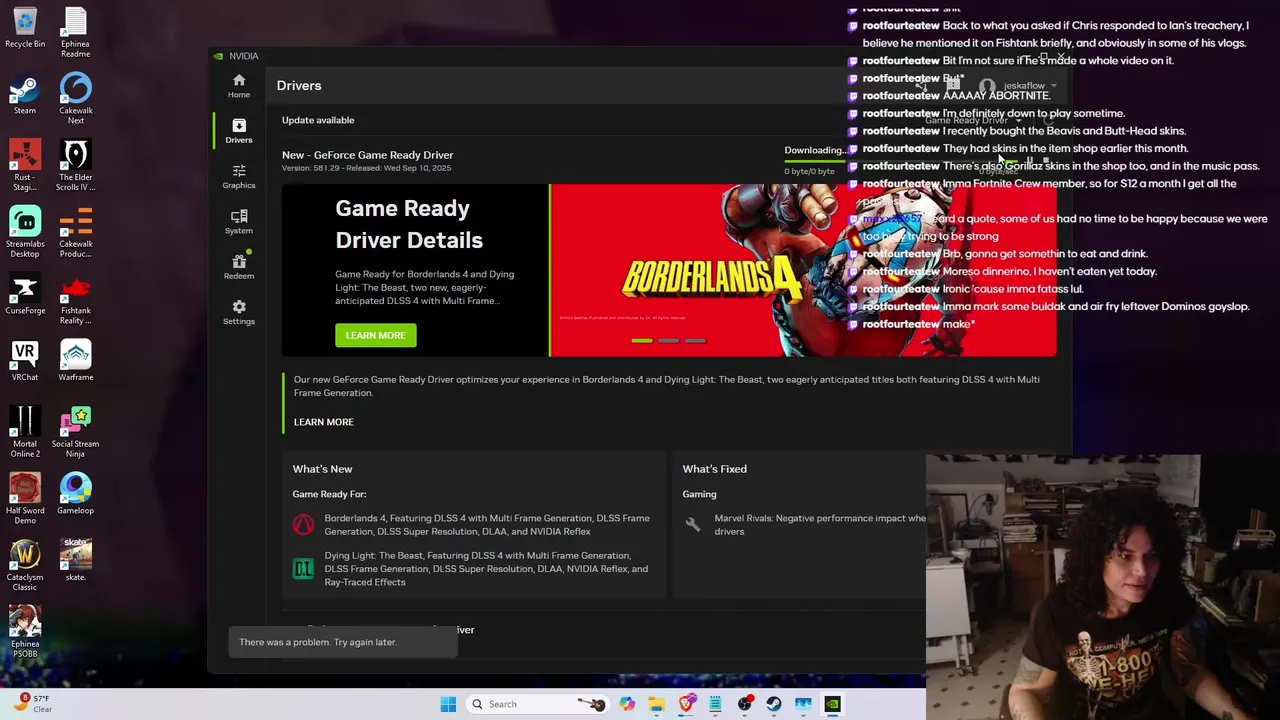Open Steam from the taskbar
Viewport: 1280px width, 720px height.
pyautogui.click(x=774, y=704)
